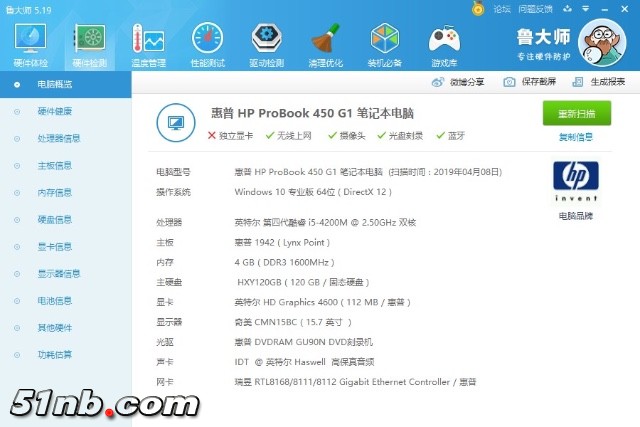Open 功耗估算 sidebar entry
This screenshot has height=427, width=640.
(x=54, y=354)
